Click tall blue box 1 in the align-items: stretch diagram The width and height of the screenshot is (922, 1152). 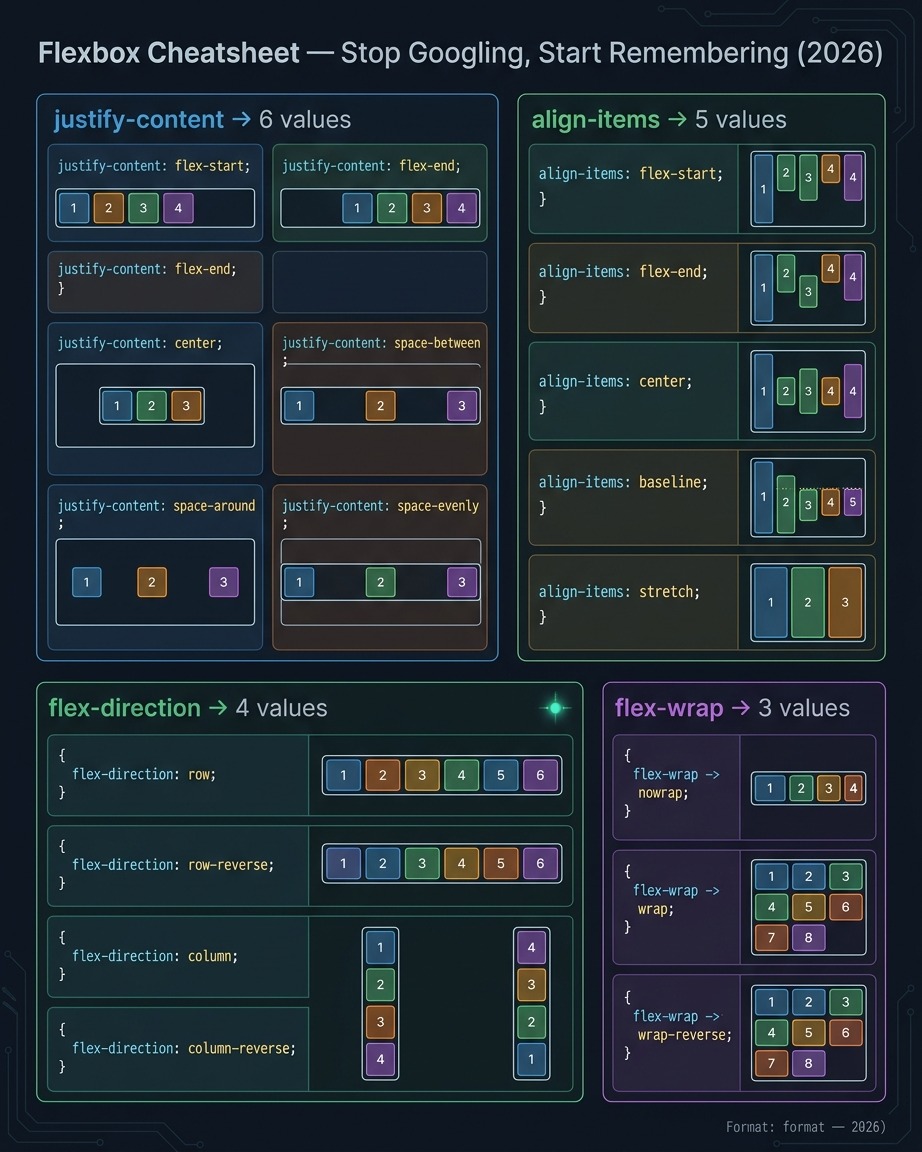pyautogui.click(x=771, y=602)
